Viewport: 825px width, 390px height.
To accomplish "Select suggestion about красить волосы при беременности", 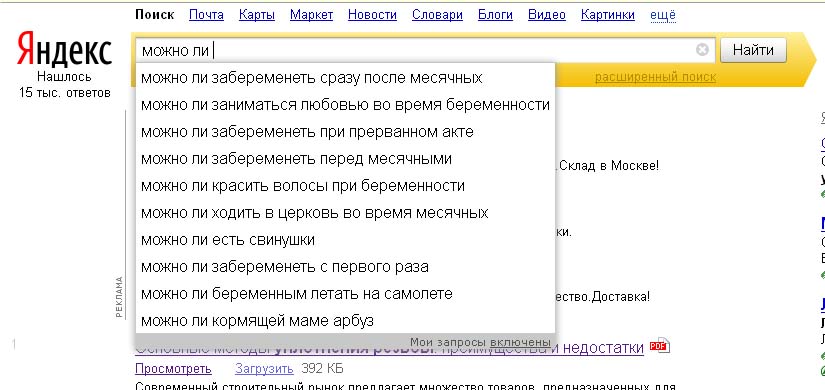I will pos(345,186).
